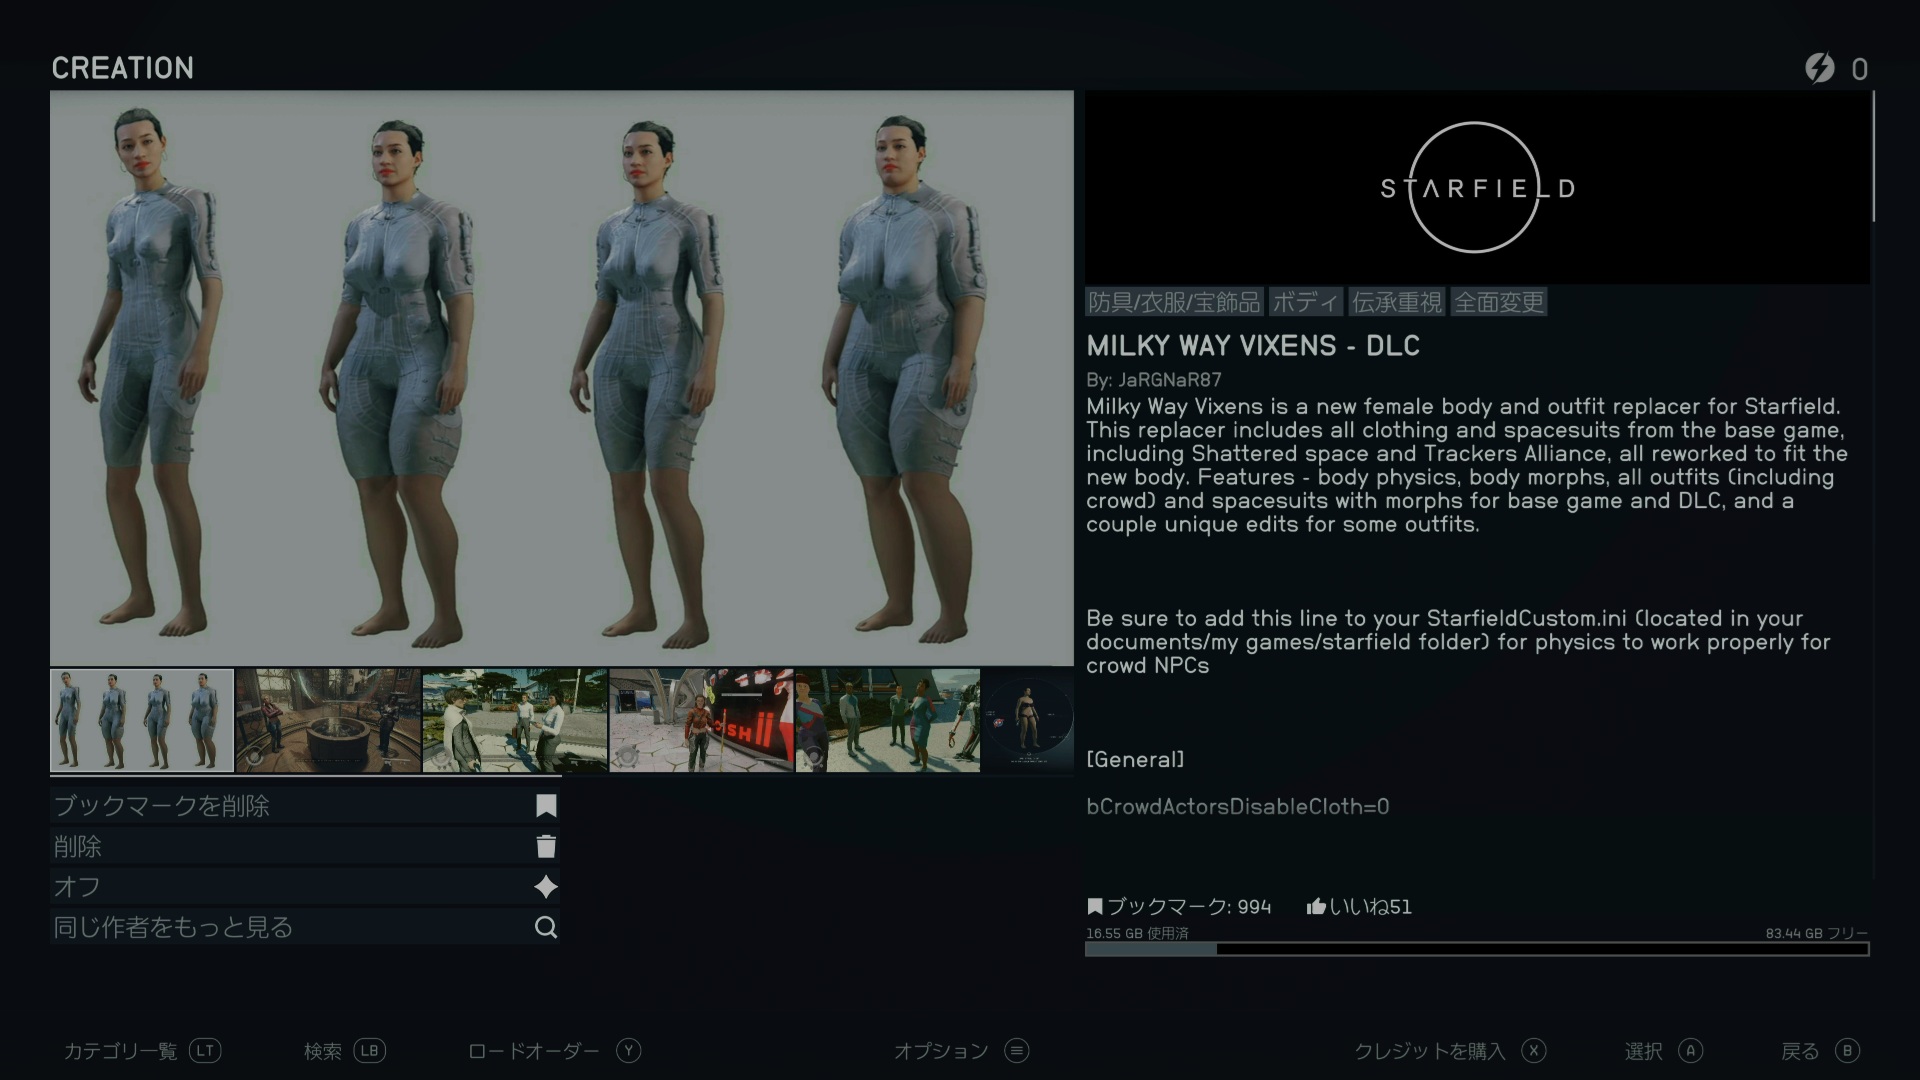The height and width of the screenshot is (1080, 1920).
Task: Click the いいね thumbs-up like icon
Action: click(1315, 906)
